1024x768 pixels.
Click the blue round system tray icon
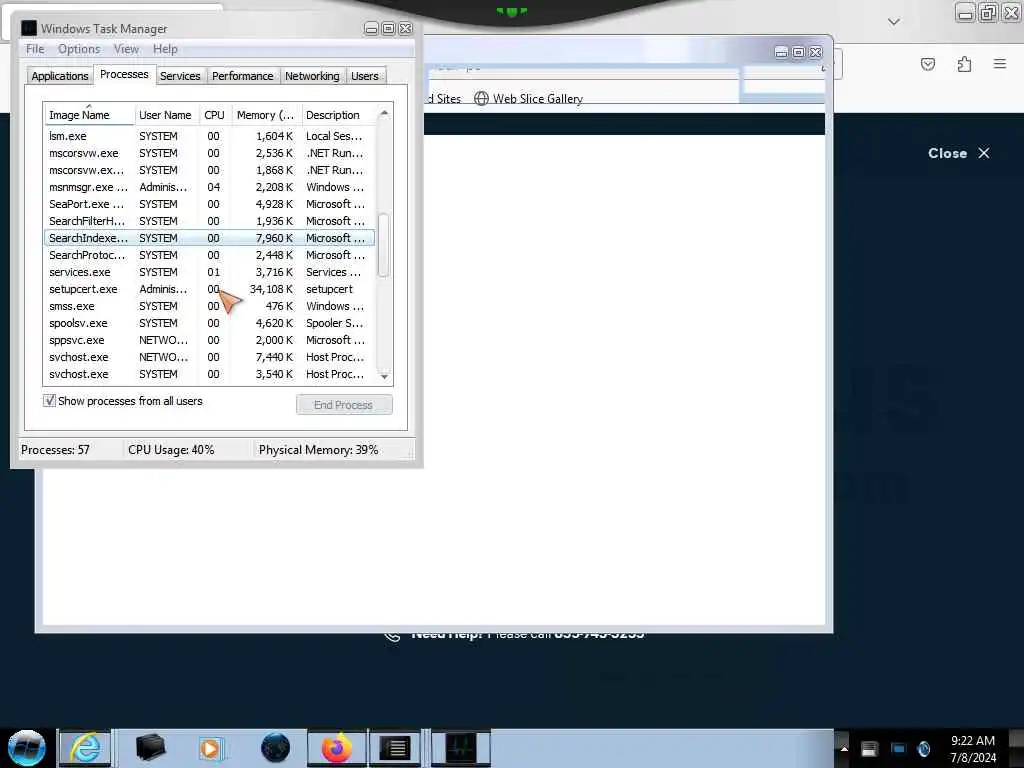tap(923, 749)
